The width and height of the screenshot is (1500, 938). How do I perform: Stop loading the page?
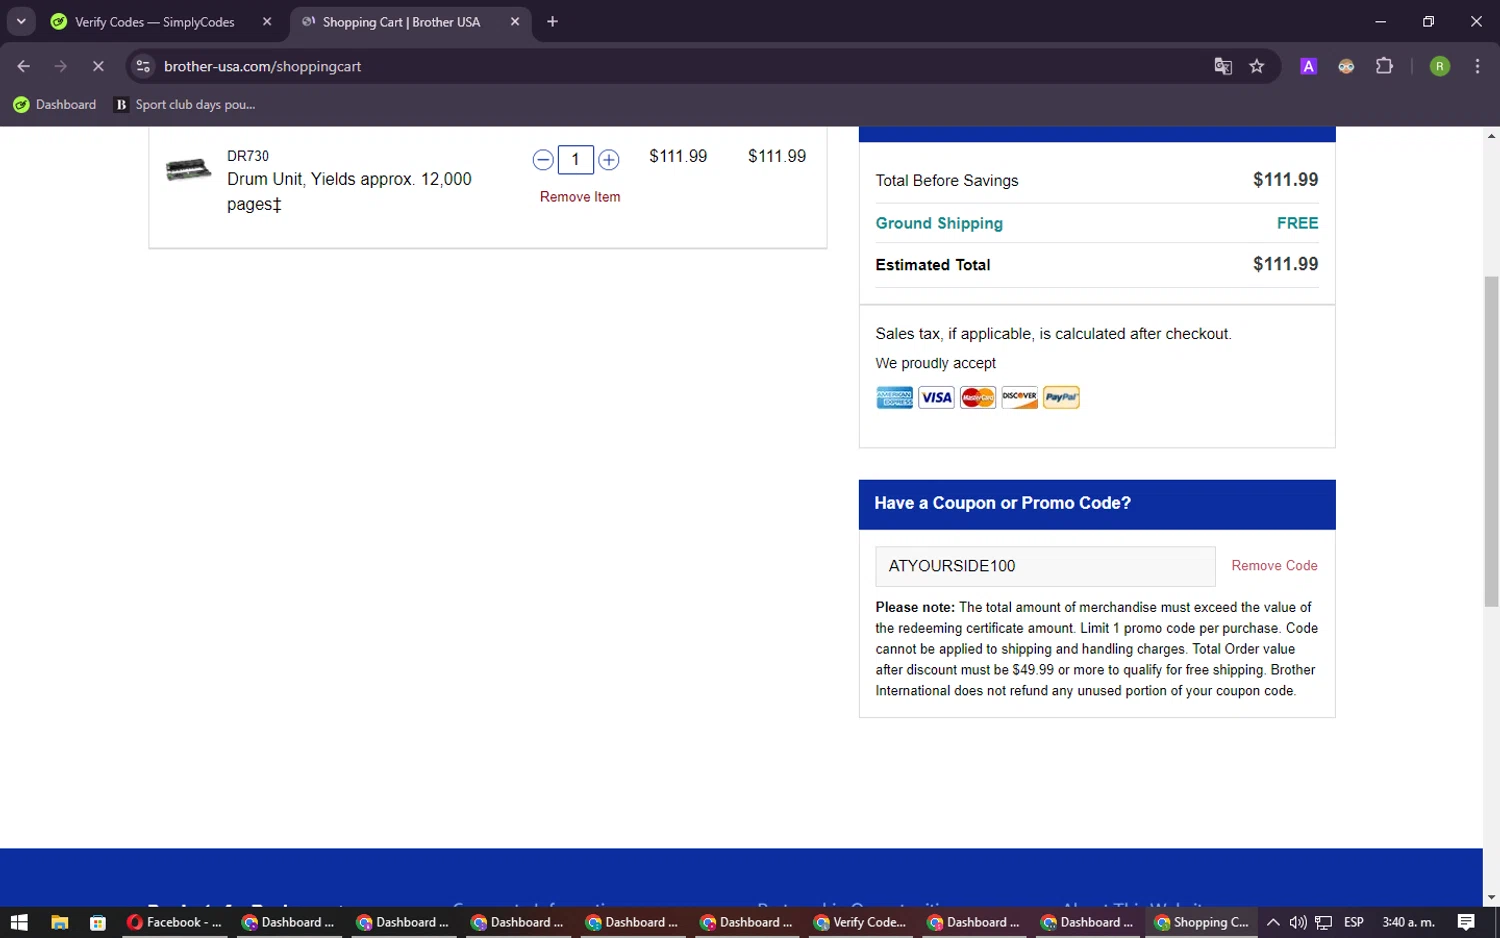(x=98, y=66)
